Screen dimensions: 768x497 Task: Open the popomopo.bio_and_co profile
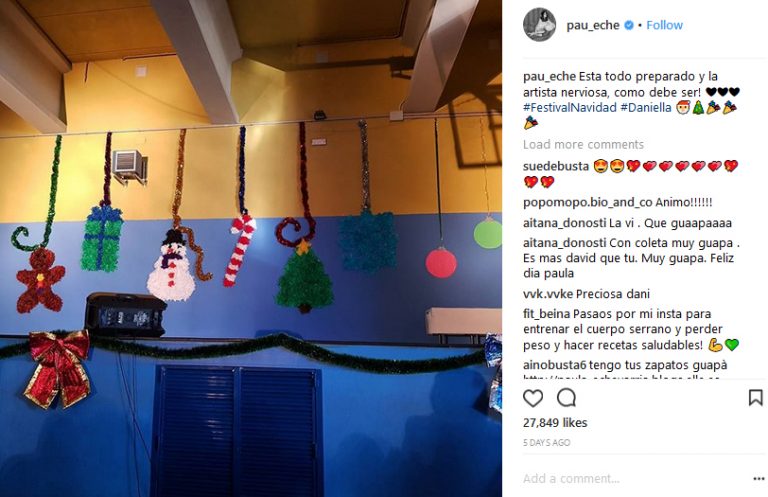[x=588, y=202]
